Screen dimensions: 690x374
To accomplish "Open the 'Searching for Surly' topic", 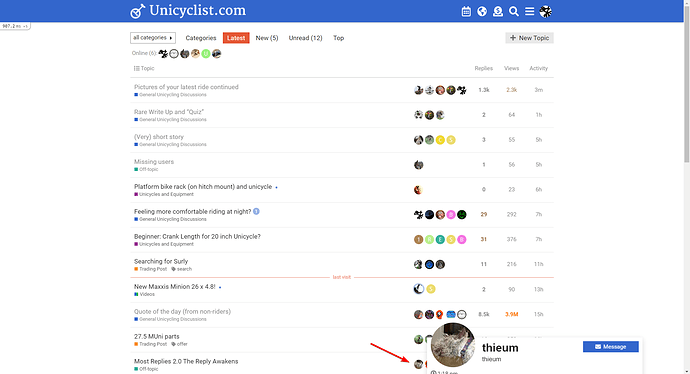I will coord(161,261).
